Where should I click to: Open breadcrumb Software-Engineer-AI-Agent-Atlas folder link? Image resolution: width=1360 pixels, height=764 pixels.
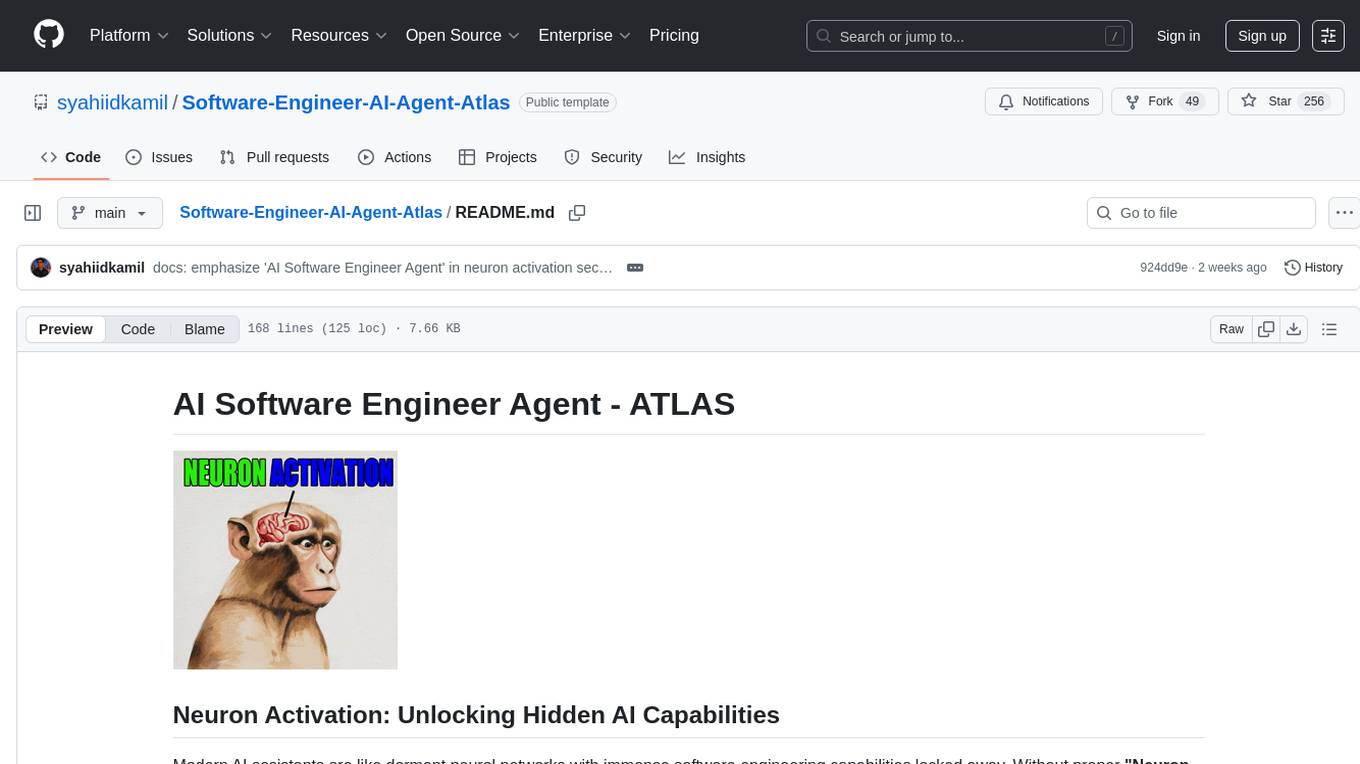311,212
